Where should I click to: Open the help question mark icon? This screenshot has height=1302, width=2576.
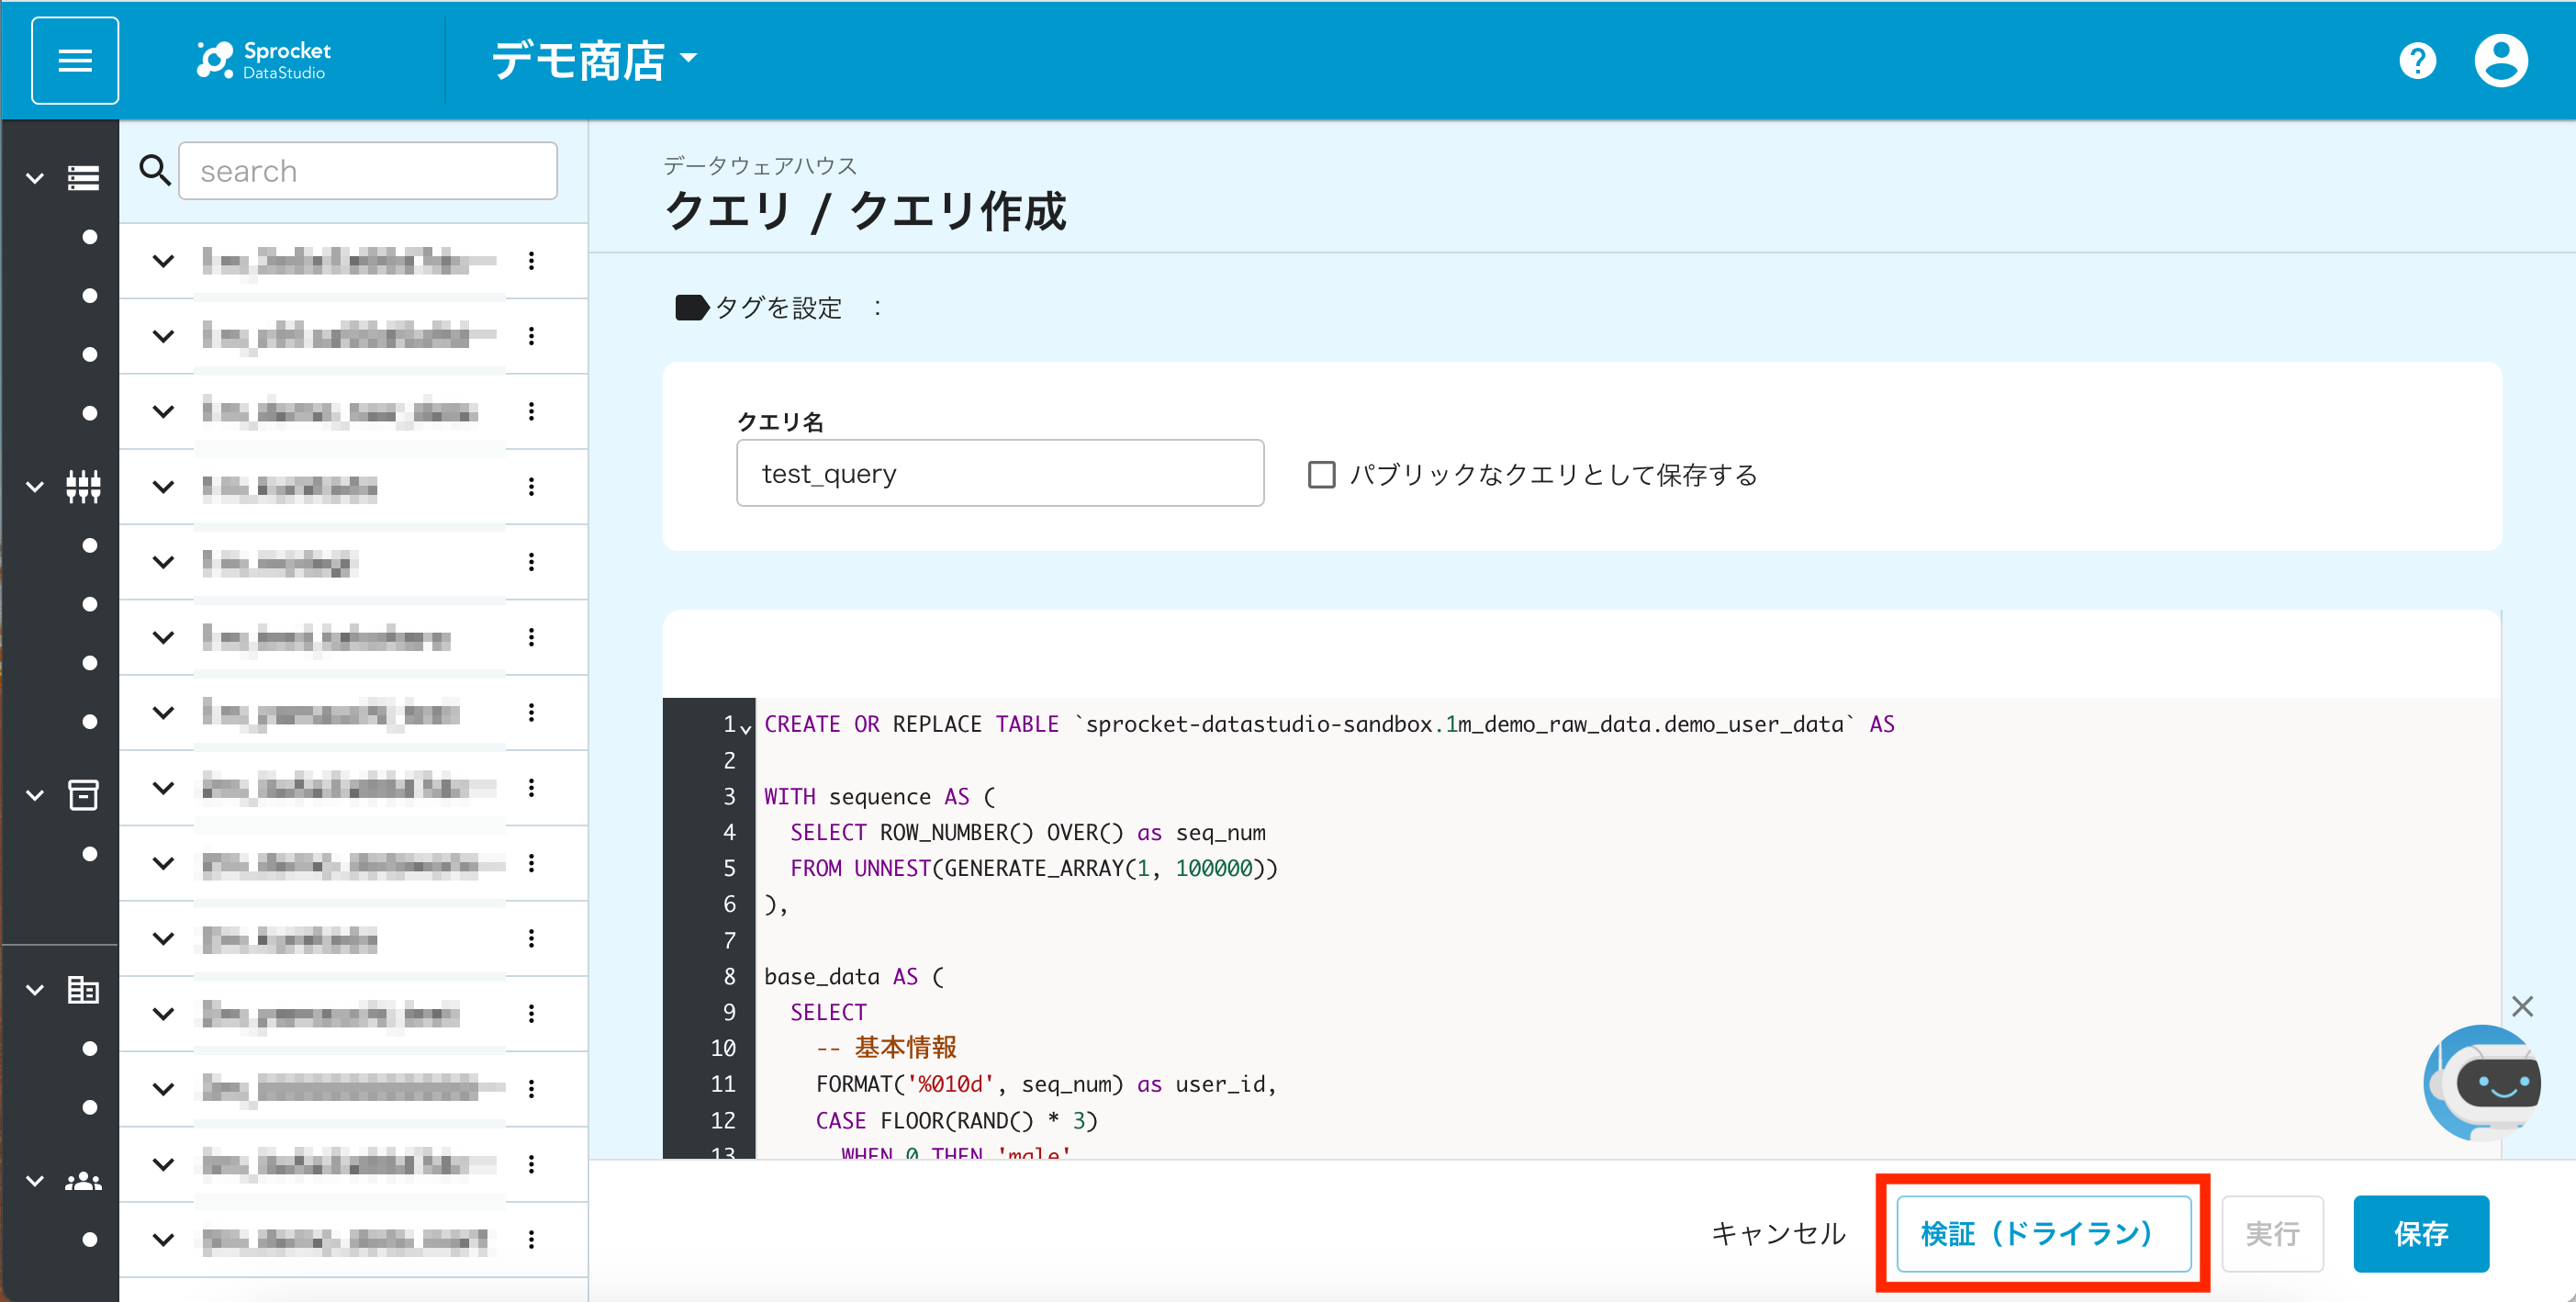point(2416,61)
